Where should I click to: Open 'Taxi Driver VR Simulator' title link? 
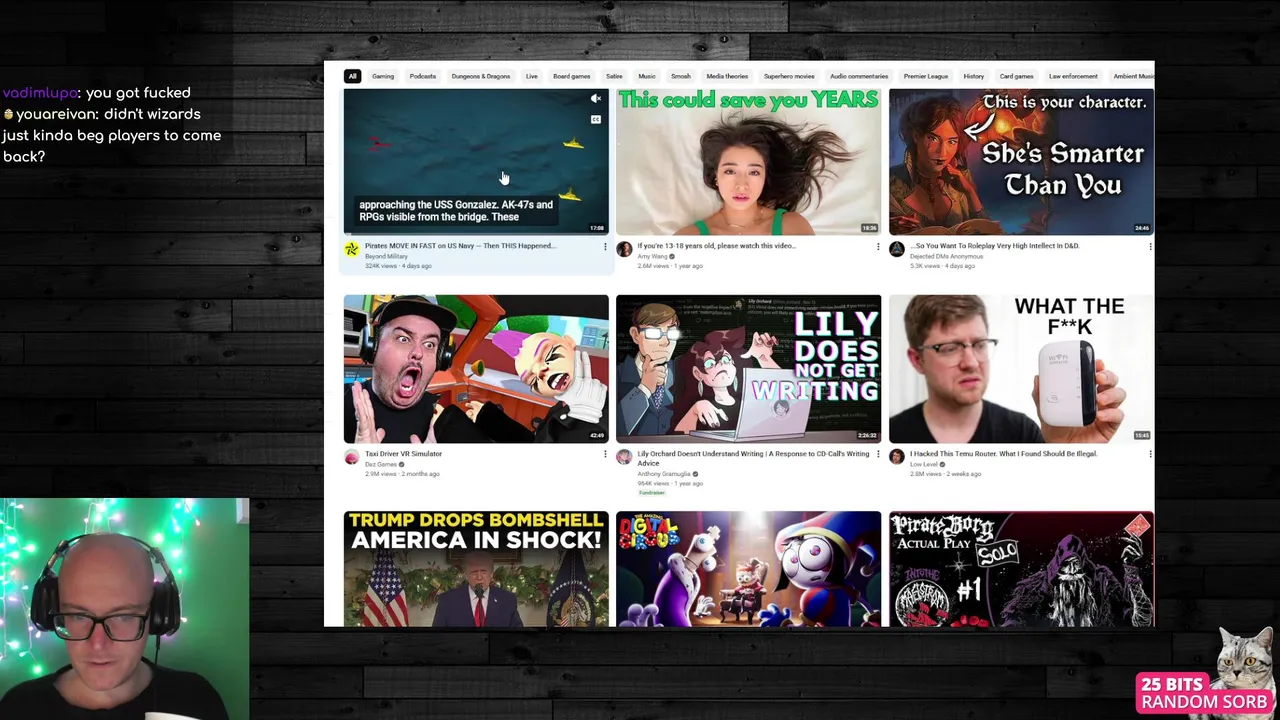tap(403, 454)
